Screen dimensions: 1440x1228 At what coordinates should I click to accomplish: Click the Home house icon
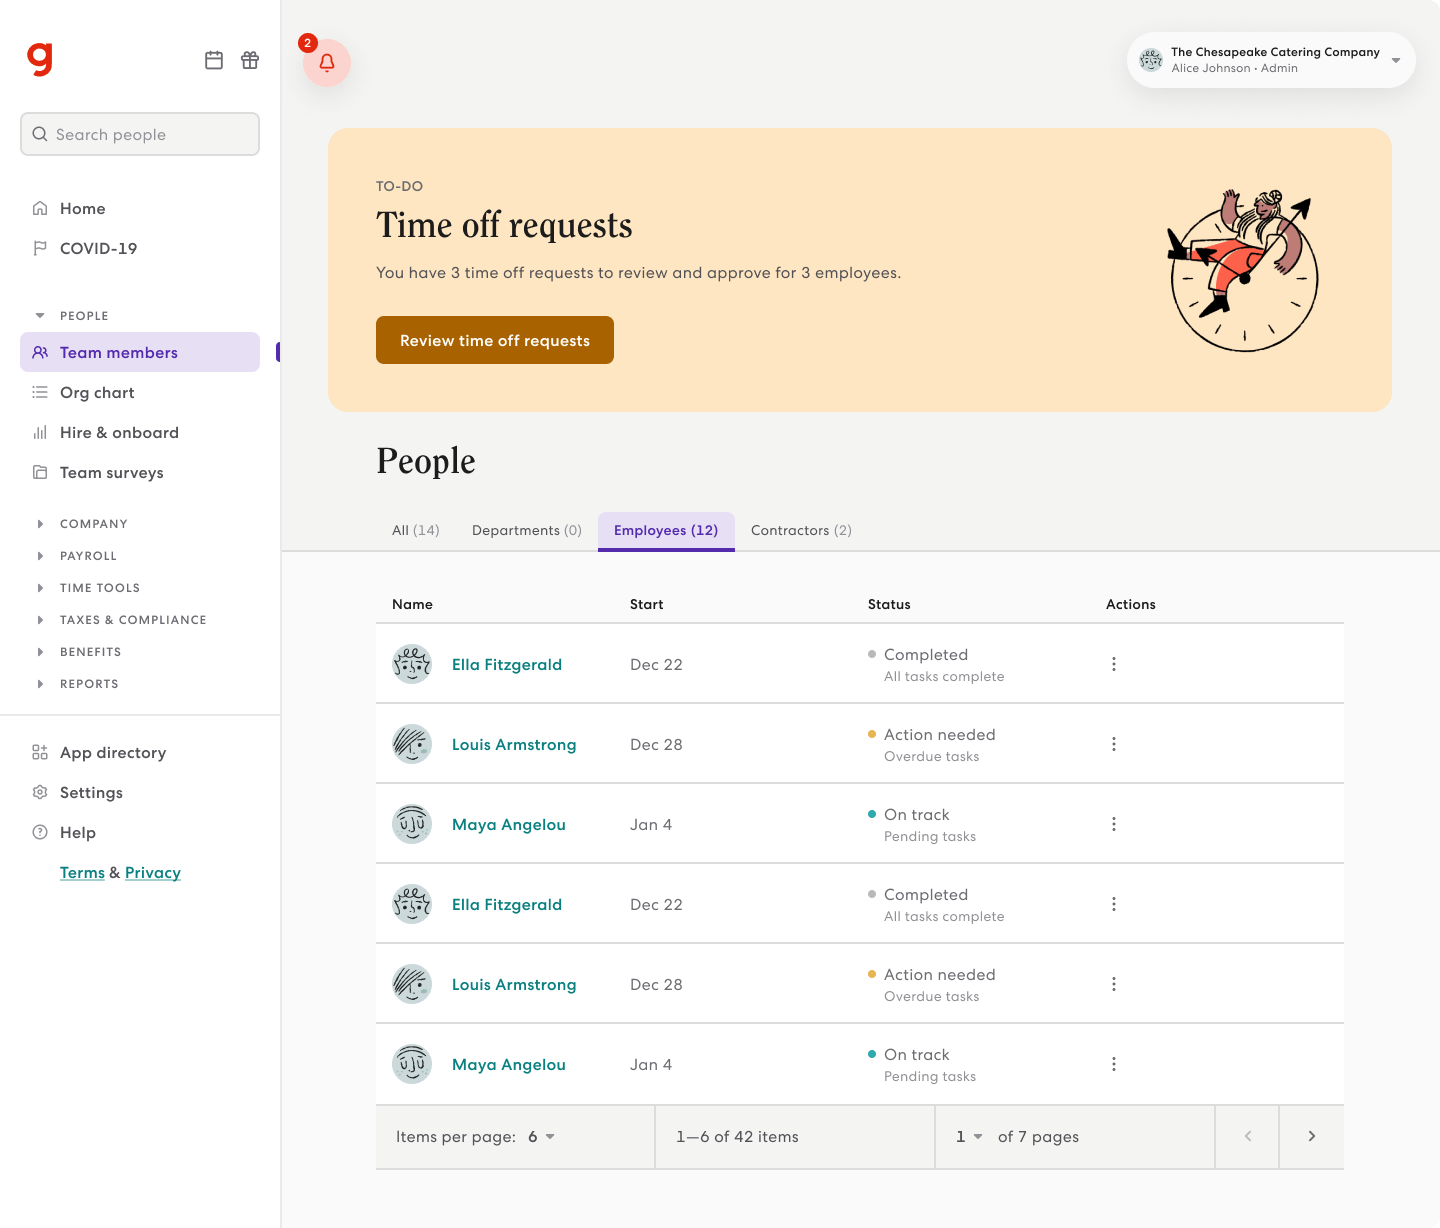coord(40,208)
